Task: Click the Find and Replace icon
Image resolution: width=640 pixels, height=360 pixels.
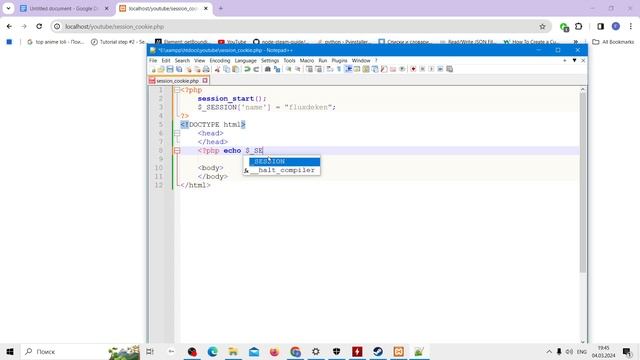Action: [x=277, y=69]
